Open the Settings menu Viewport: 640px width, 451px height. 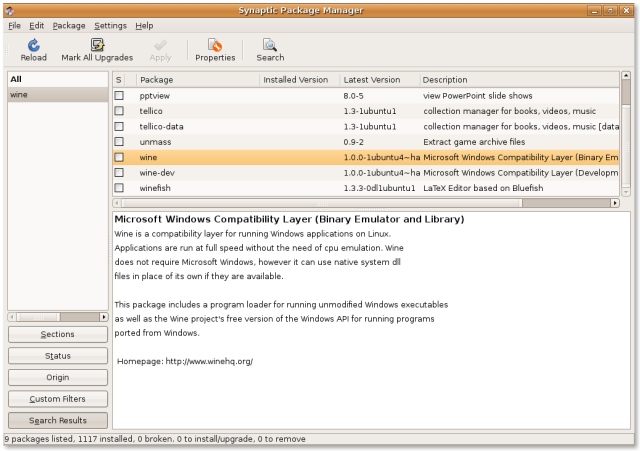pyautogui.click(x=110, y=25)
